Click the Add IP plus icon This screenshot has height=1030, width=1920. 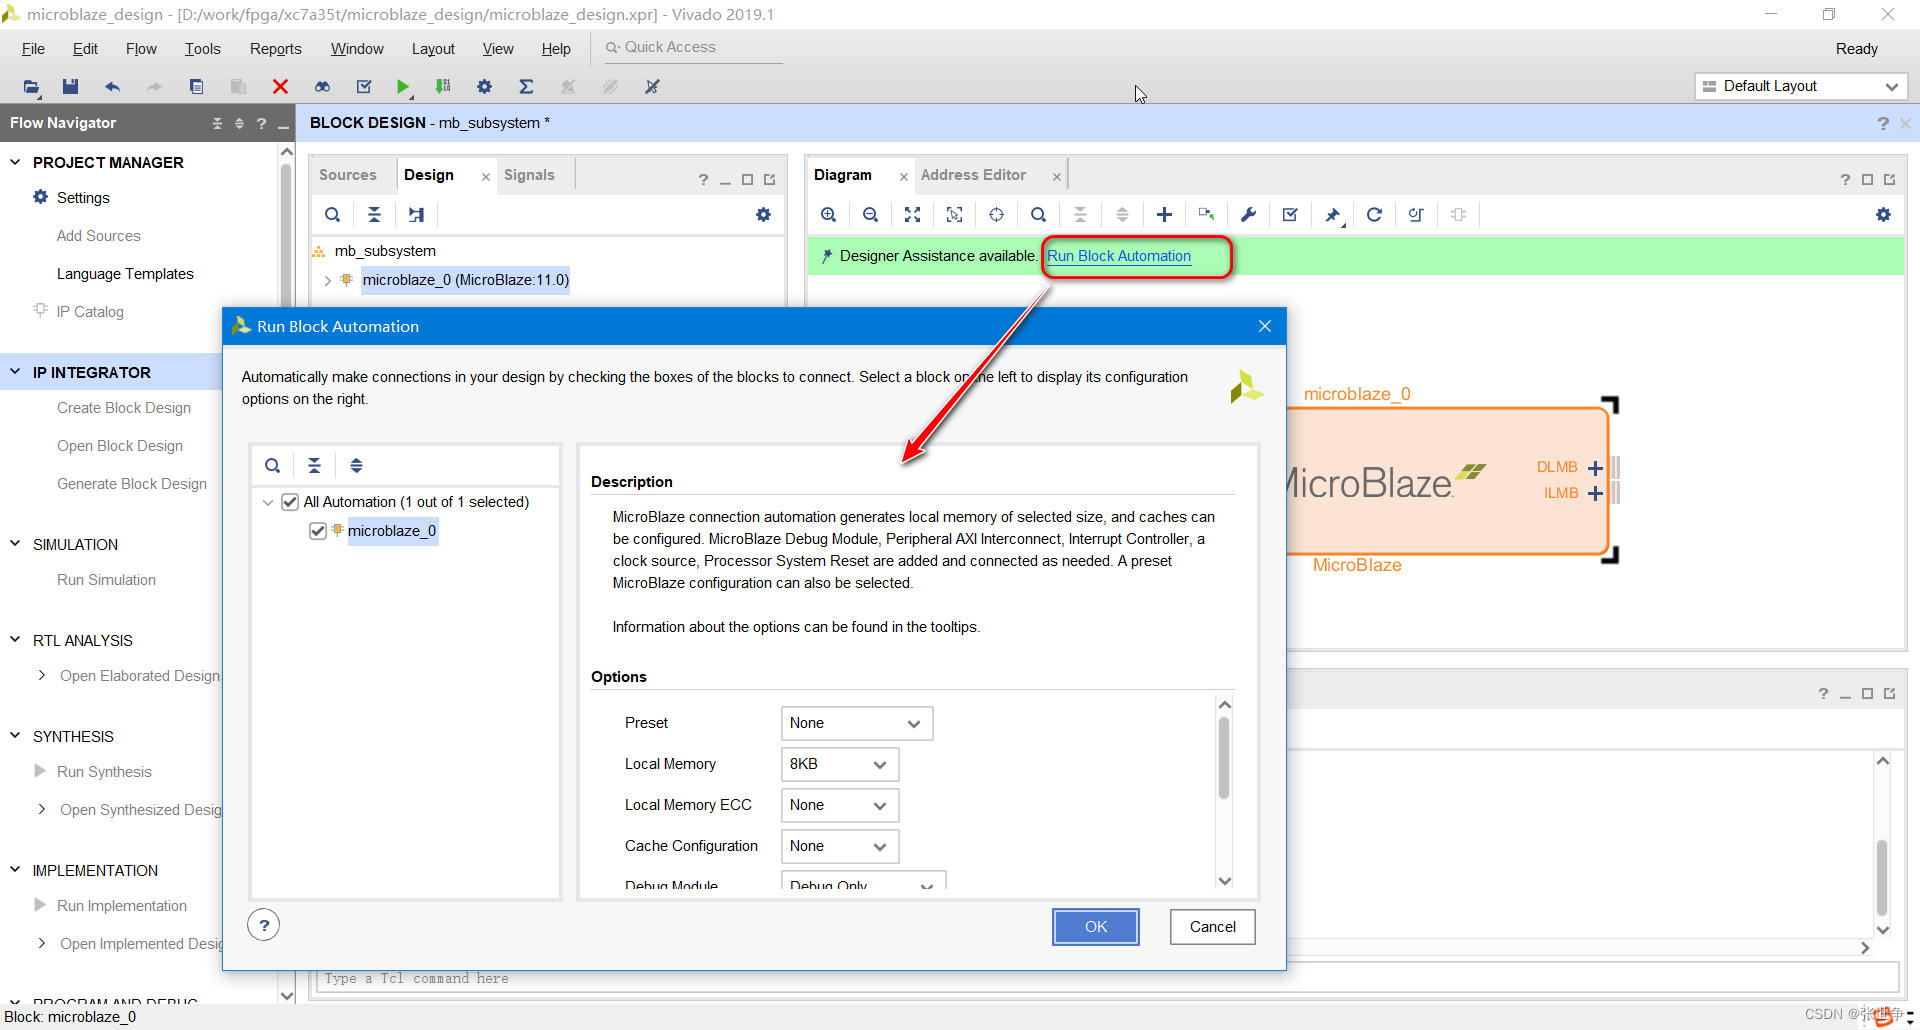point(1165,214)
